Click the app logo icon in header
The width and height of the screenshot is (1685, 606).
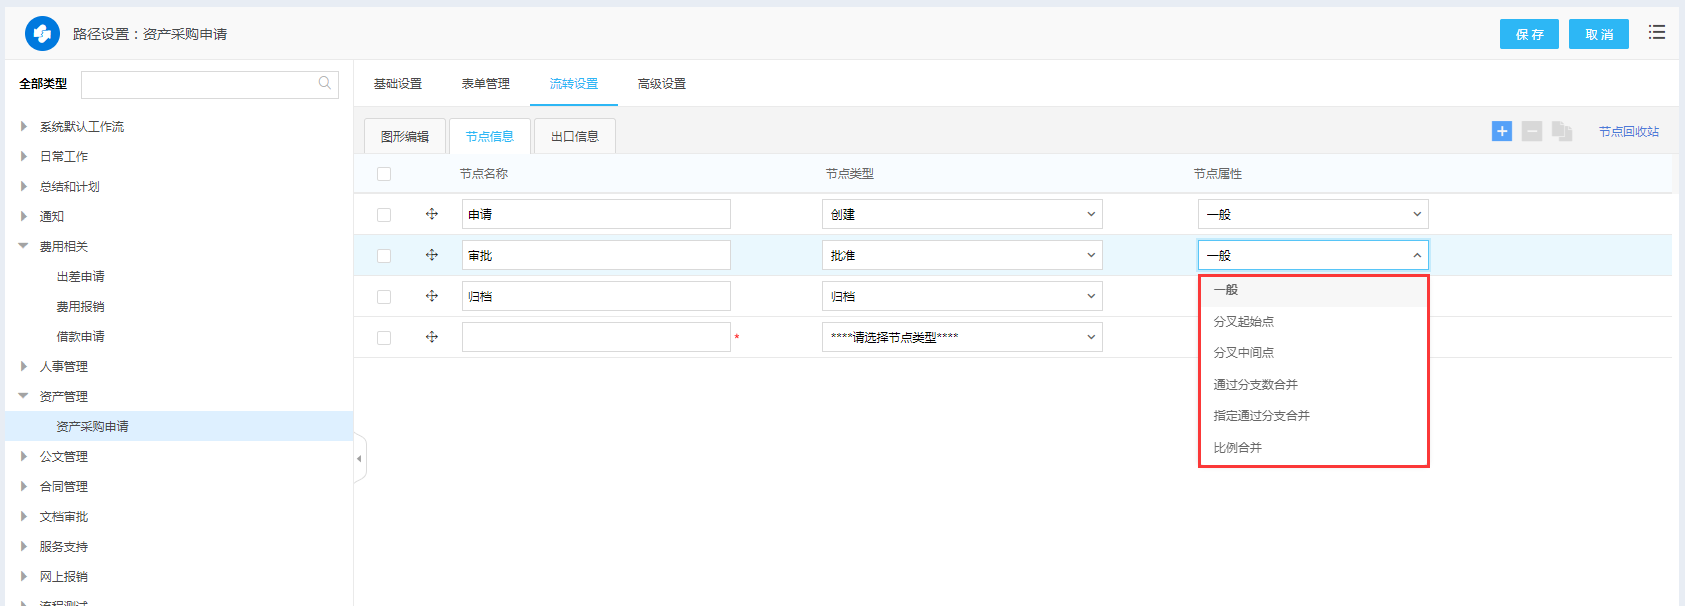(42, 34)
